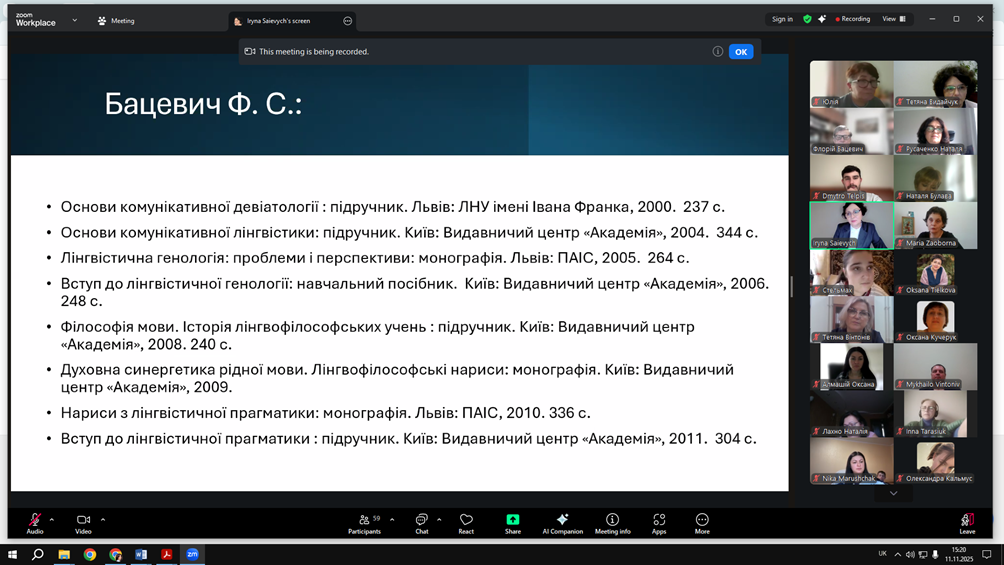Screen dimensions: 1004x565
Task: Switch to the Meeting tab
Action: point(116,20)
